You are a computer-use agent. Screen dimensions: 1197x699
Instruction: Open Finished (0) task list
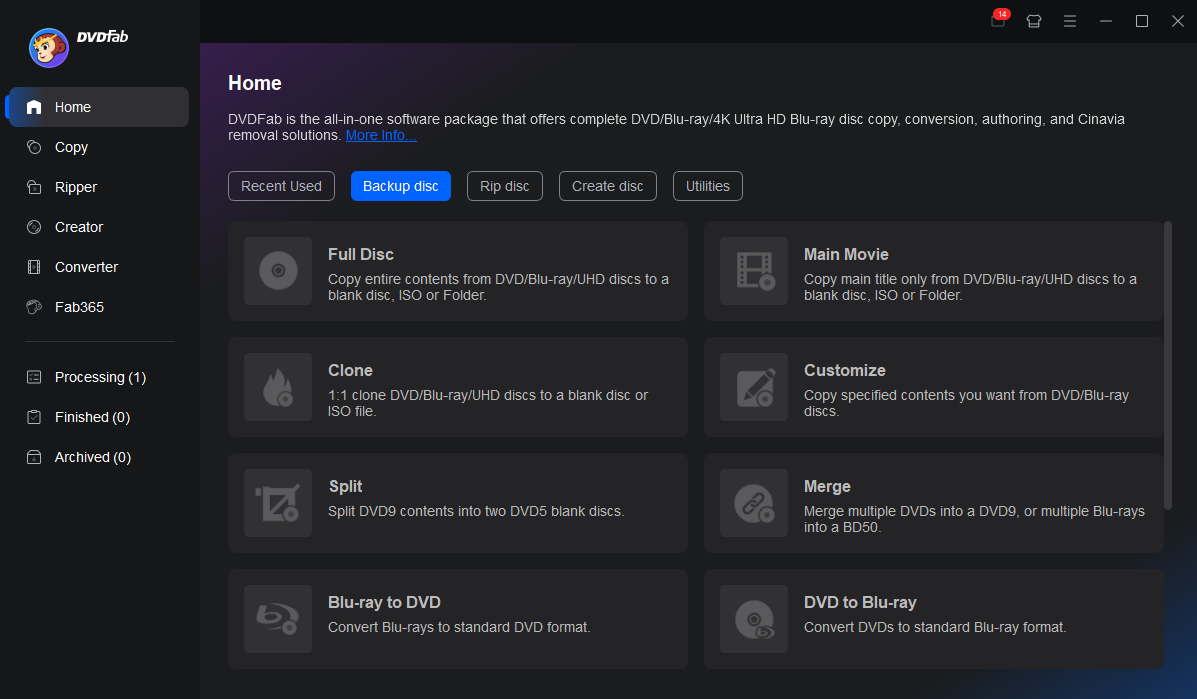tap(92, 417)
